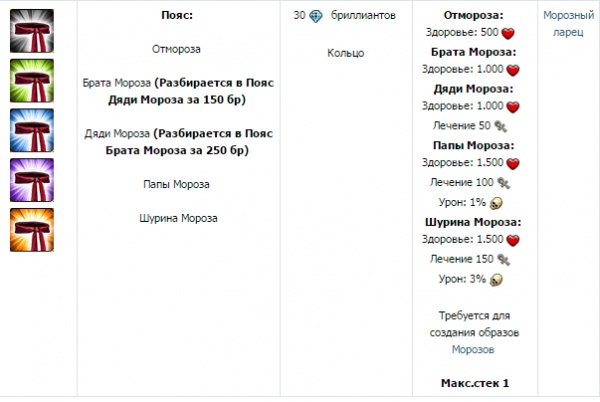Click the green-background belt icon
This screenshot has width=600, height=402.
pos(33,81)
